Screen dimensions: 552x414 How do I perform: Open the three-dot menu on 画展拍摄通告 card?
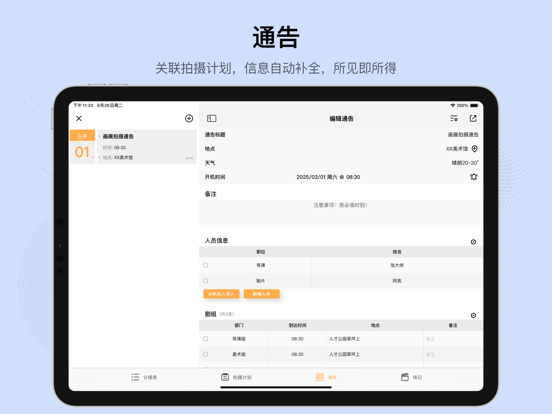pos(189,158)
